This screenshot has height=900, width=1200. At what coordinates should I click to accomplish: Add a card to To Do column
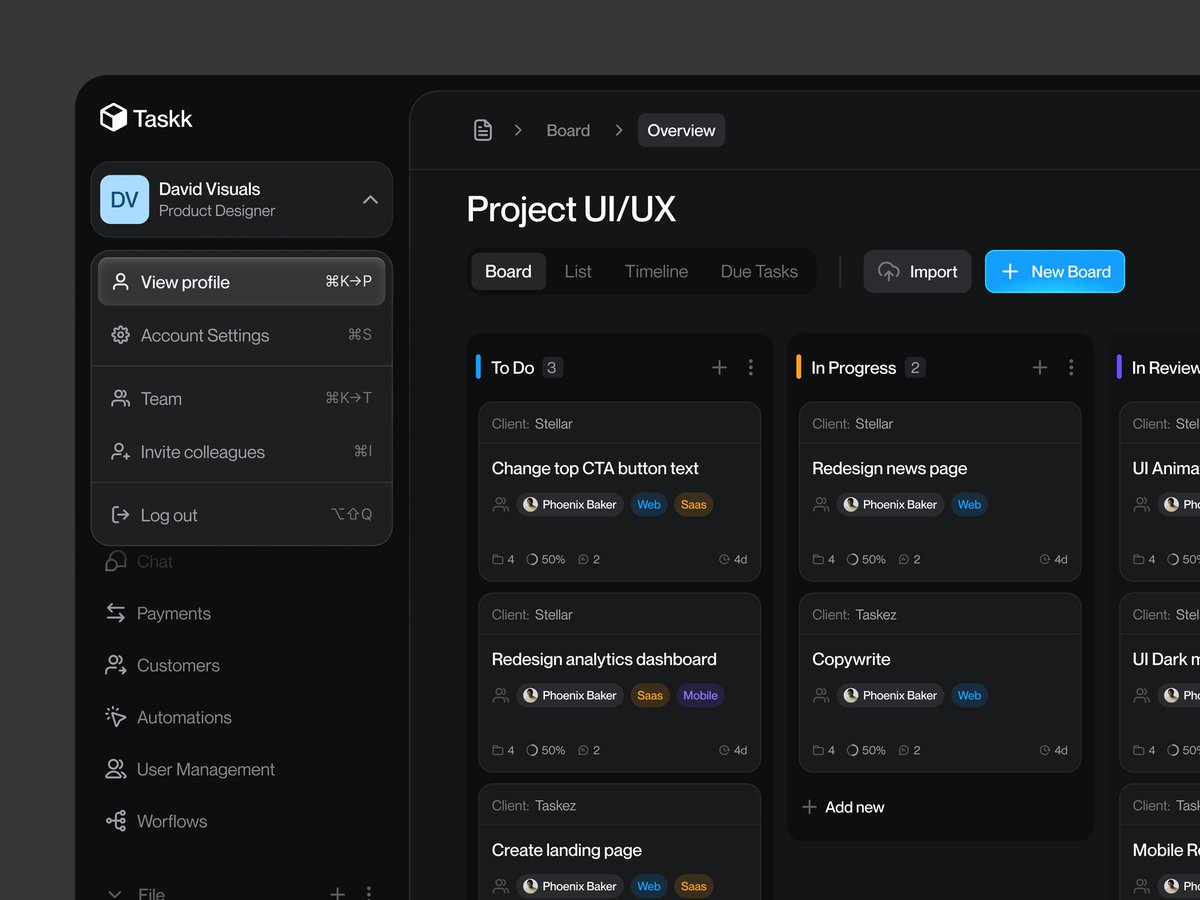[x=719, y=367]
